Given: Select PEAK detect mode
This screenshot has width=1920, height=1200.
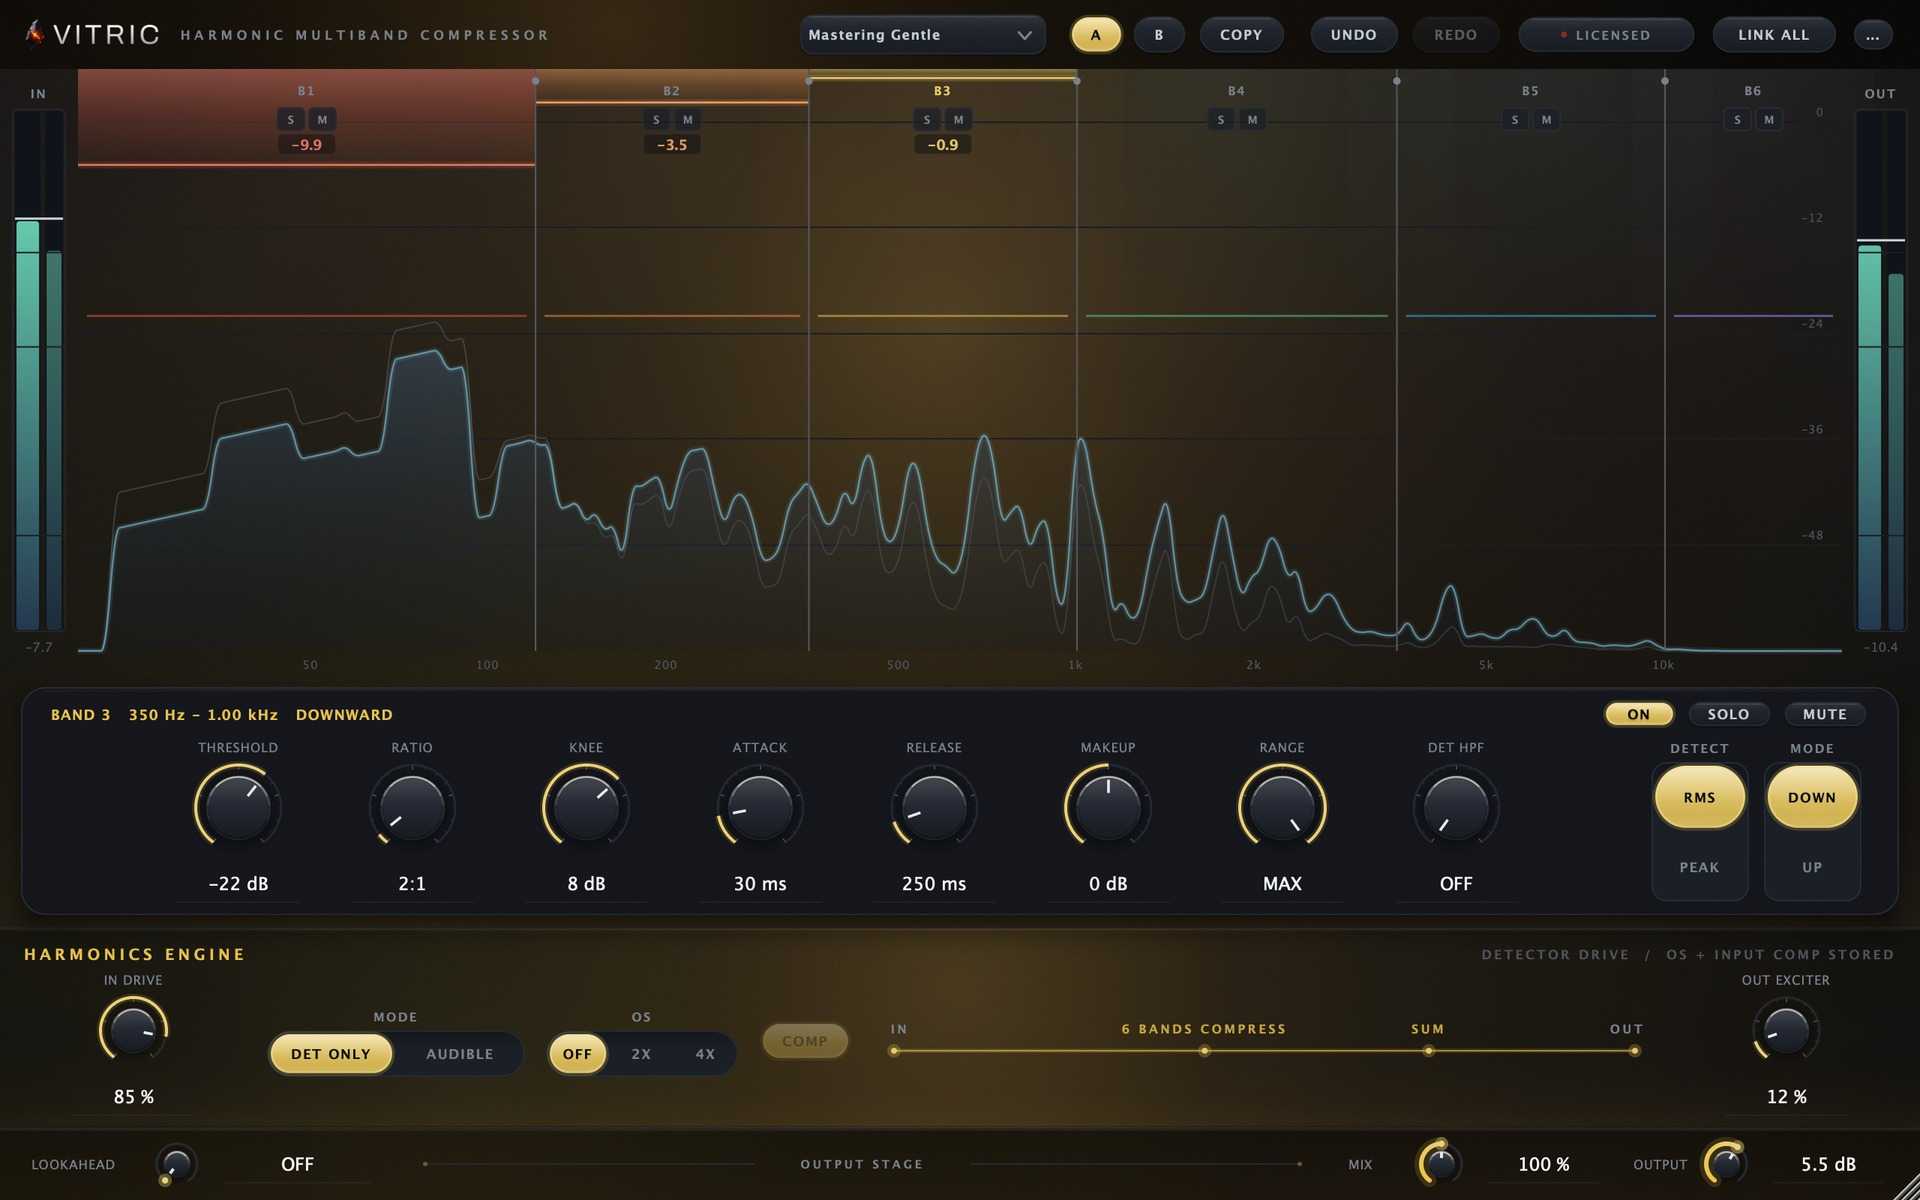Looking at the screenshot, I should 1700,867.
